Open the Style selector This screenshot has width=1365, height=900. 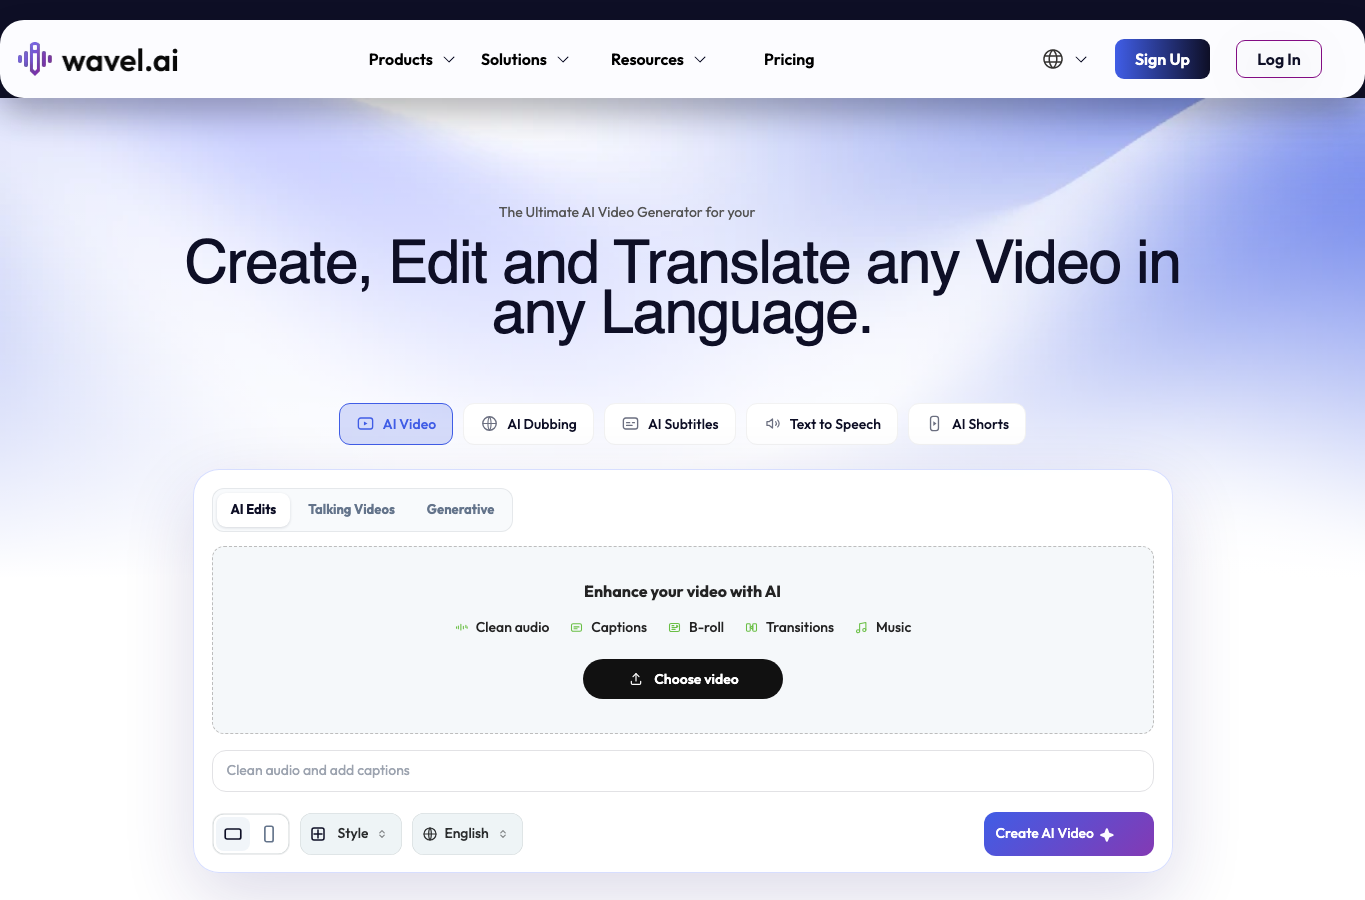click(351, 834)
